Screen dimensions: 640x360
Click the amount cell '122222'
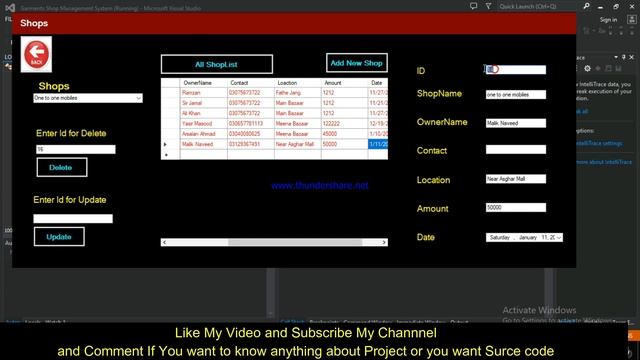click(x=344, y=123)
